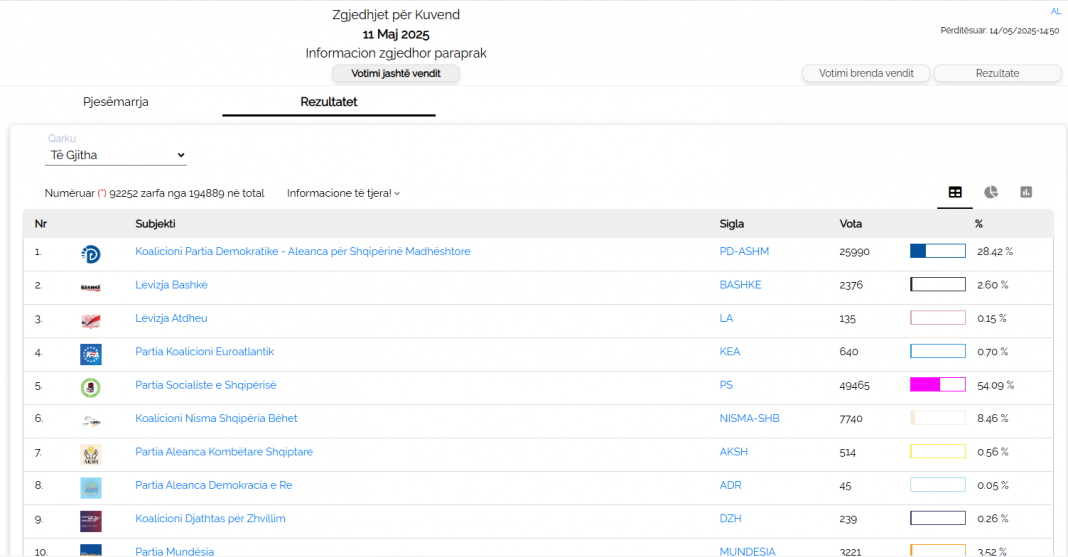Click the MUNDESIA sigla link
Viewport: 1068px width, 557px height.
coord(747,551)
